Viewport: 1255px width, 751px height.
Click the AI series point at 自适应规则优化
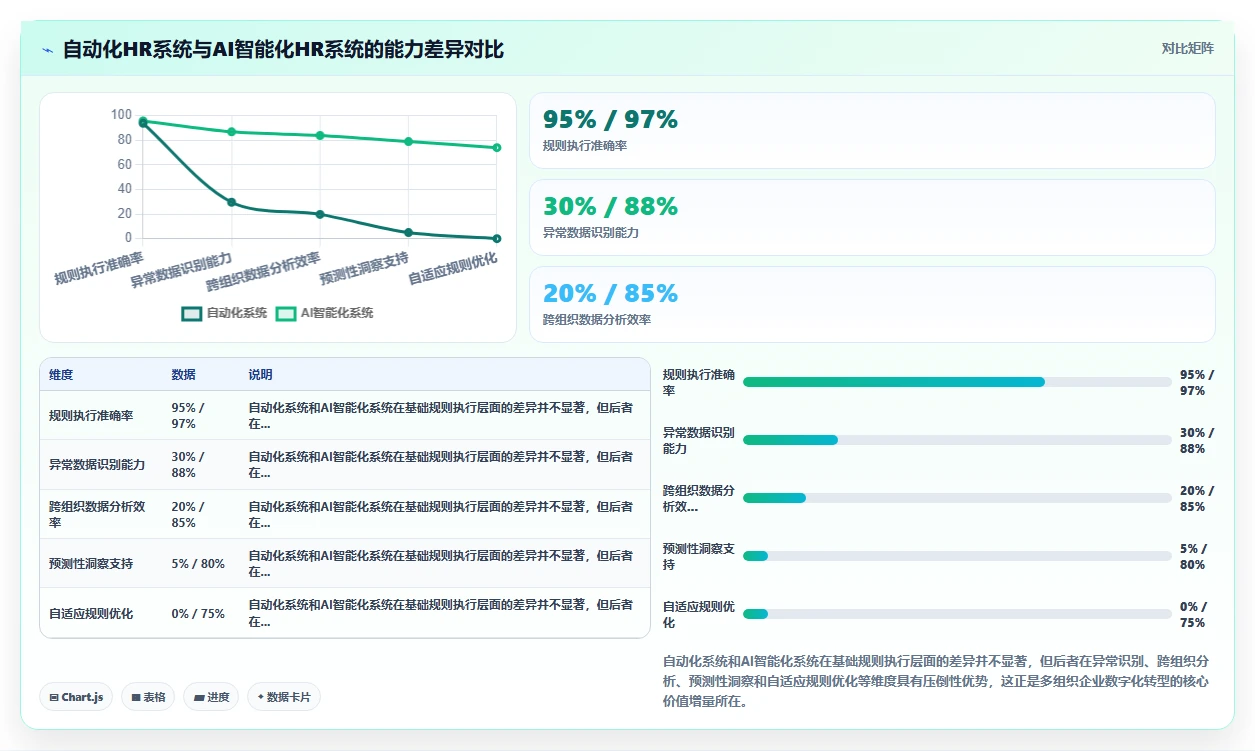pyautogui.click(x=497, y=148)
